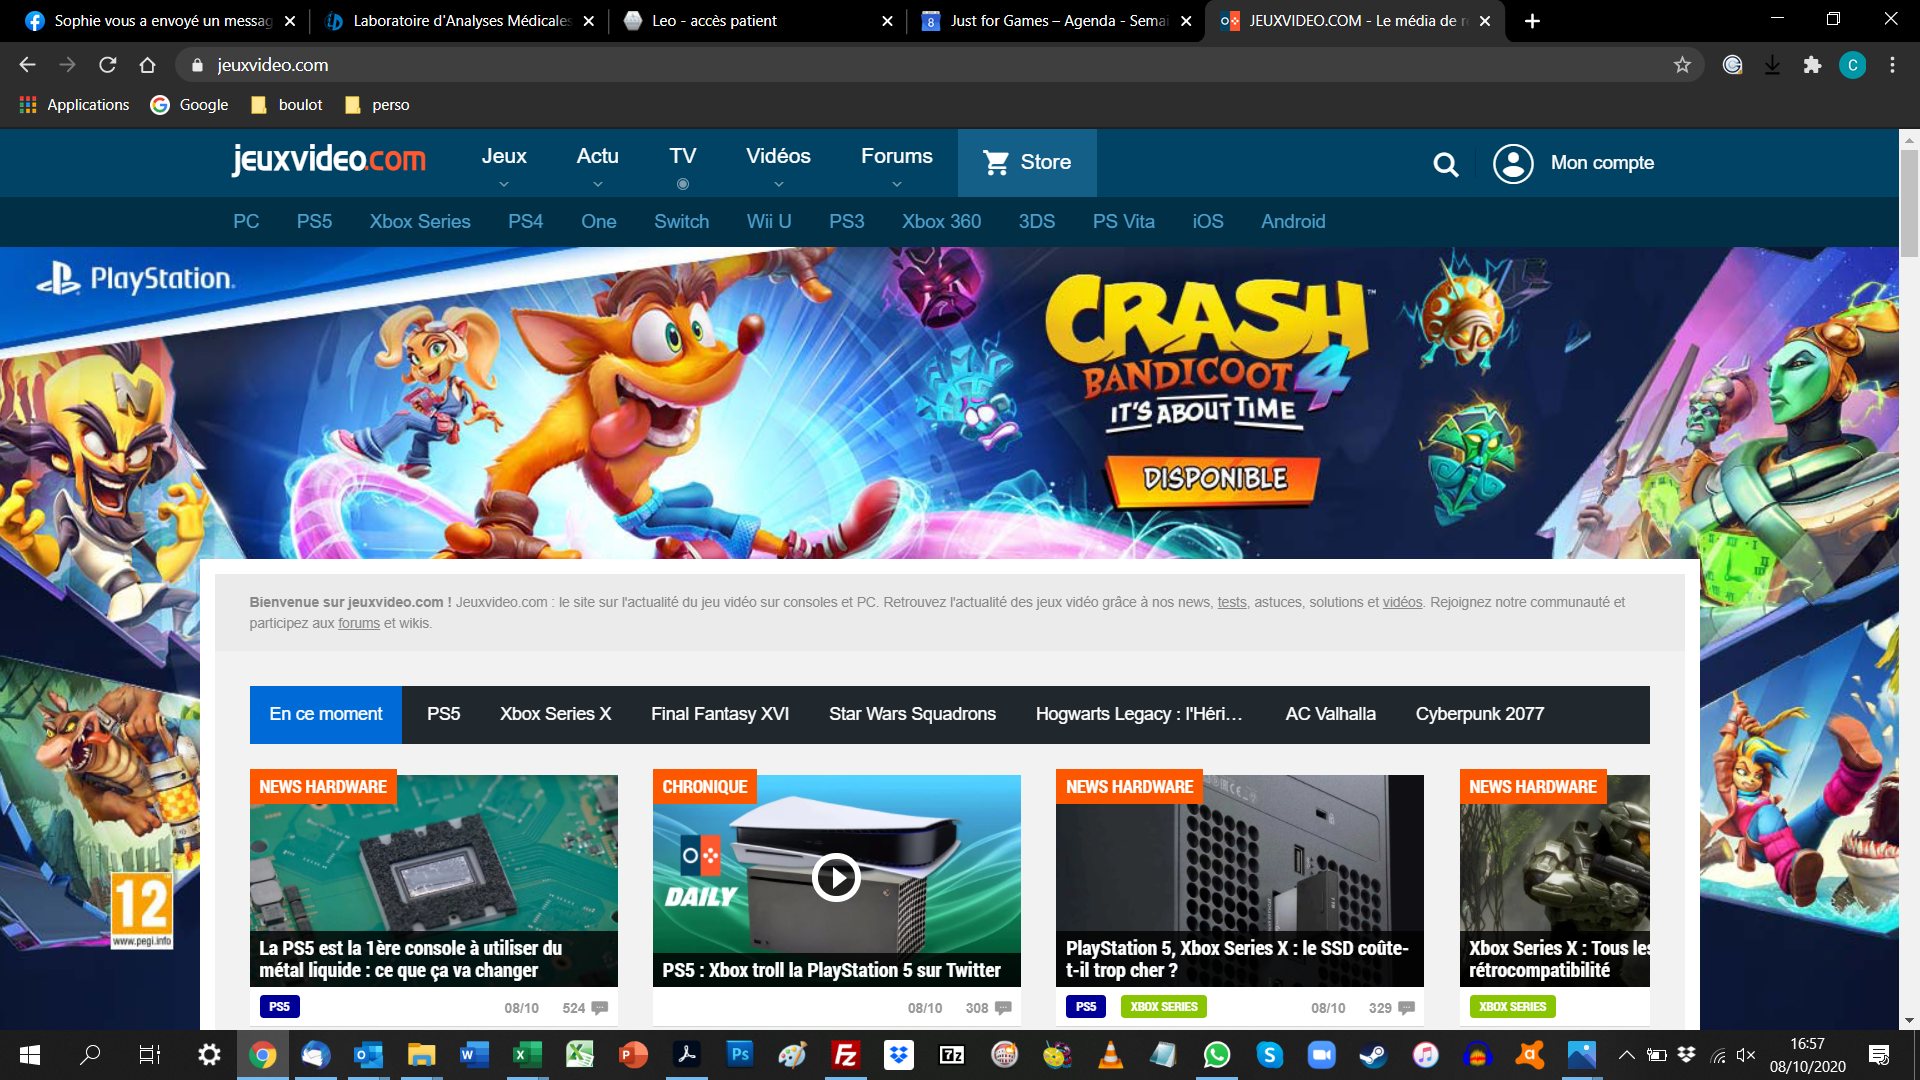The height and width of the screenshot is (1080, 1920).
Task: Click the Store shopping cart icon
Action: (x=996, y=162)
